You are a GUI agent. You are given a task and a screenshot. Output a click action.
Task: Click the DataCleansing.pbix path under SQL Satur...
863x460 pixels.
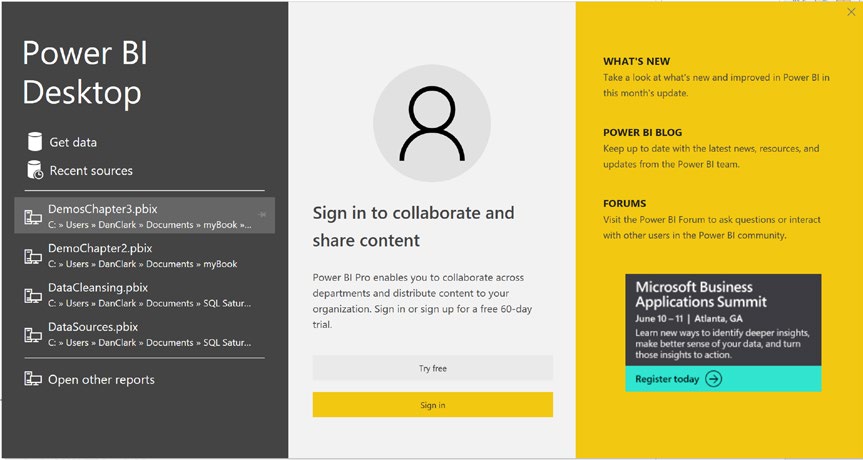pyautogui.click(x=150, y=303)
